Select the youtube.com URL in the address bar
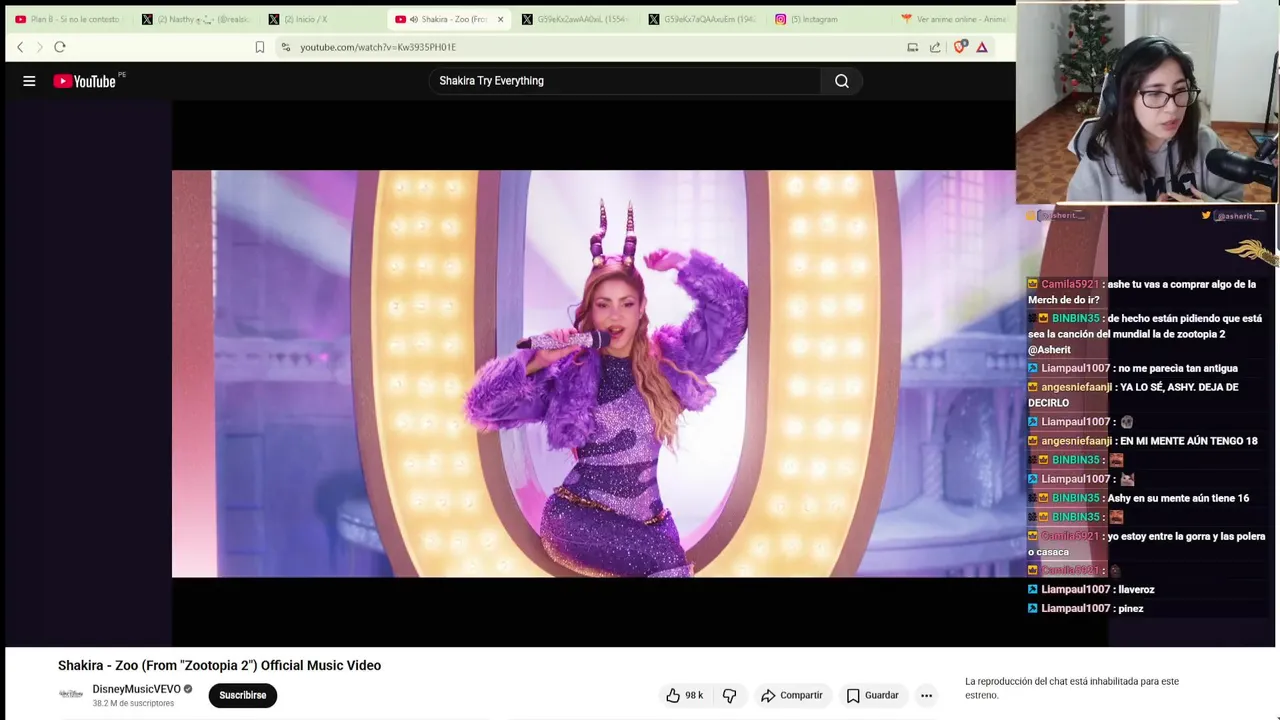Viewport: 1280px width, 720px height. (378, 47)
